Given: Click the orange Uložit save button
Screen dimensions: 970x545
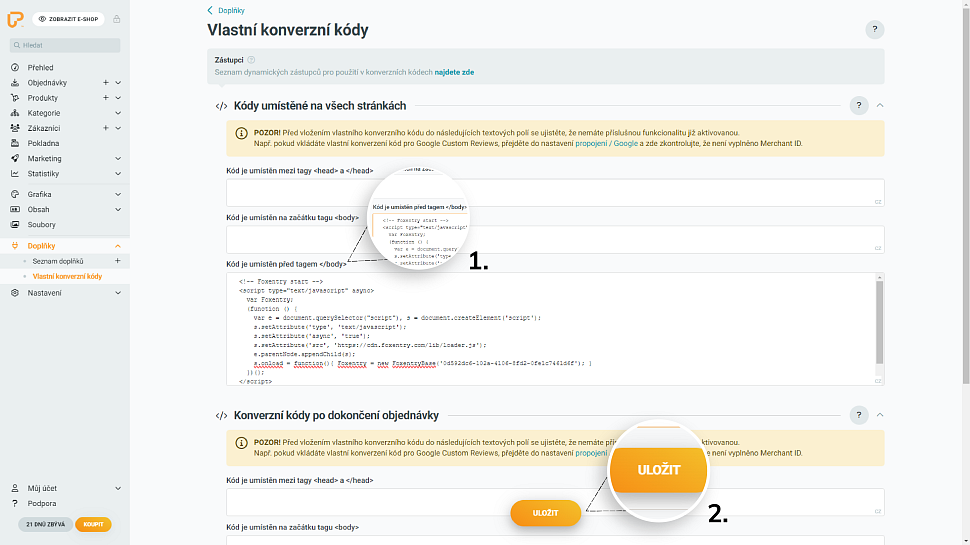Looking at the screenshot, I should coord(546,513).
